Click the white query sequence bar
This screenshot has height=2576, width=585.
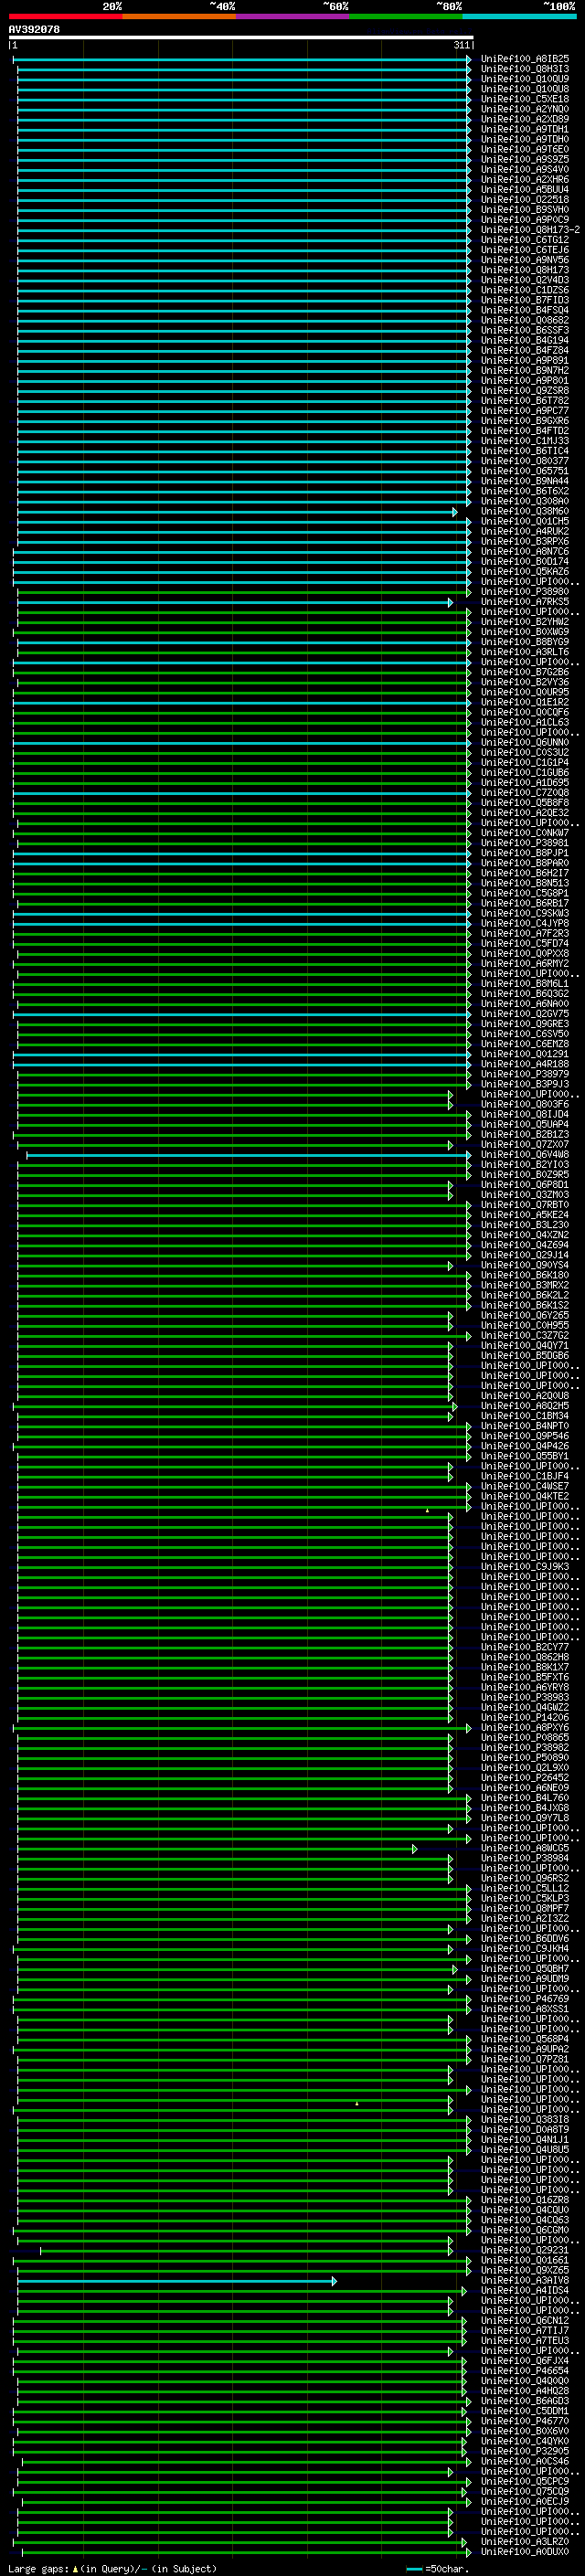pyautogui.click(x=241, y=38)
